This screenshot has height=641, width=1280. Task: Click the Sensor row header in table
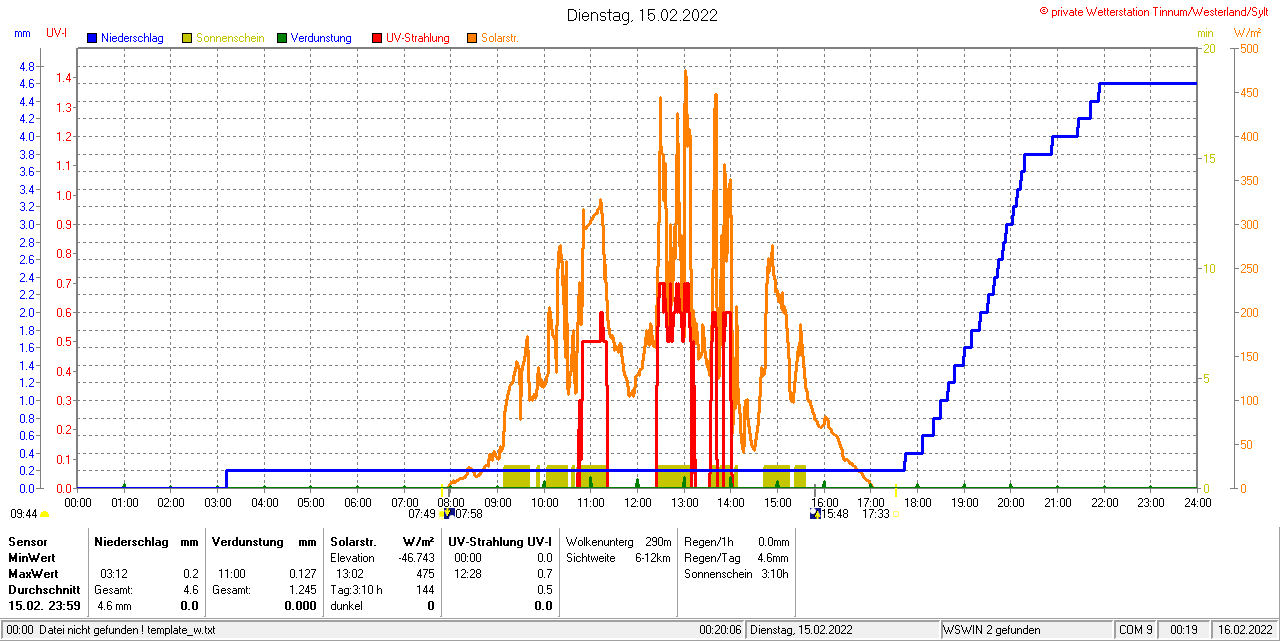pyautogui.click(x=27, y=541)
